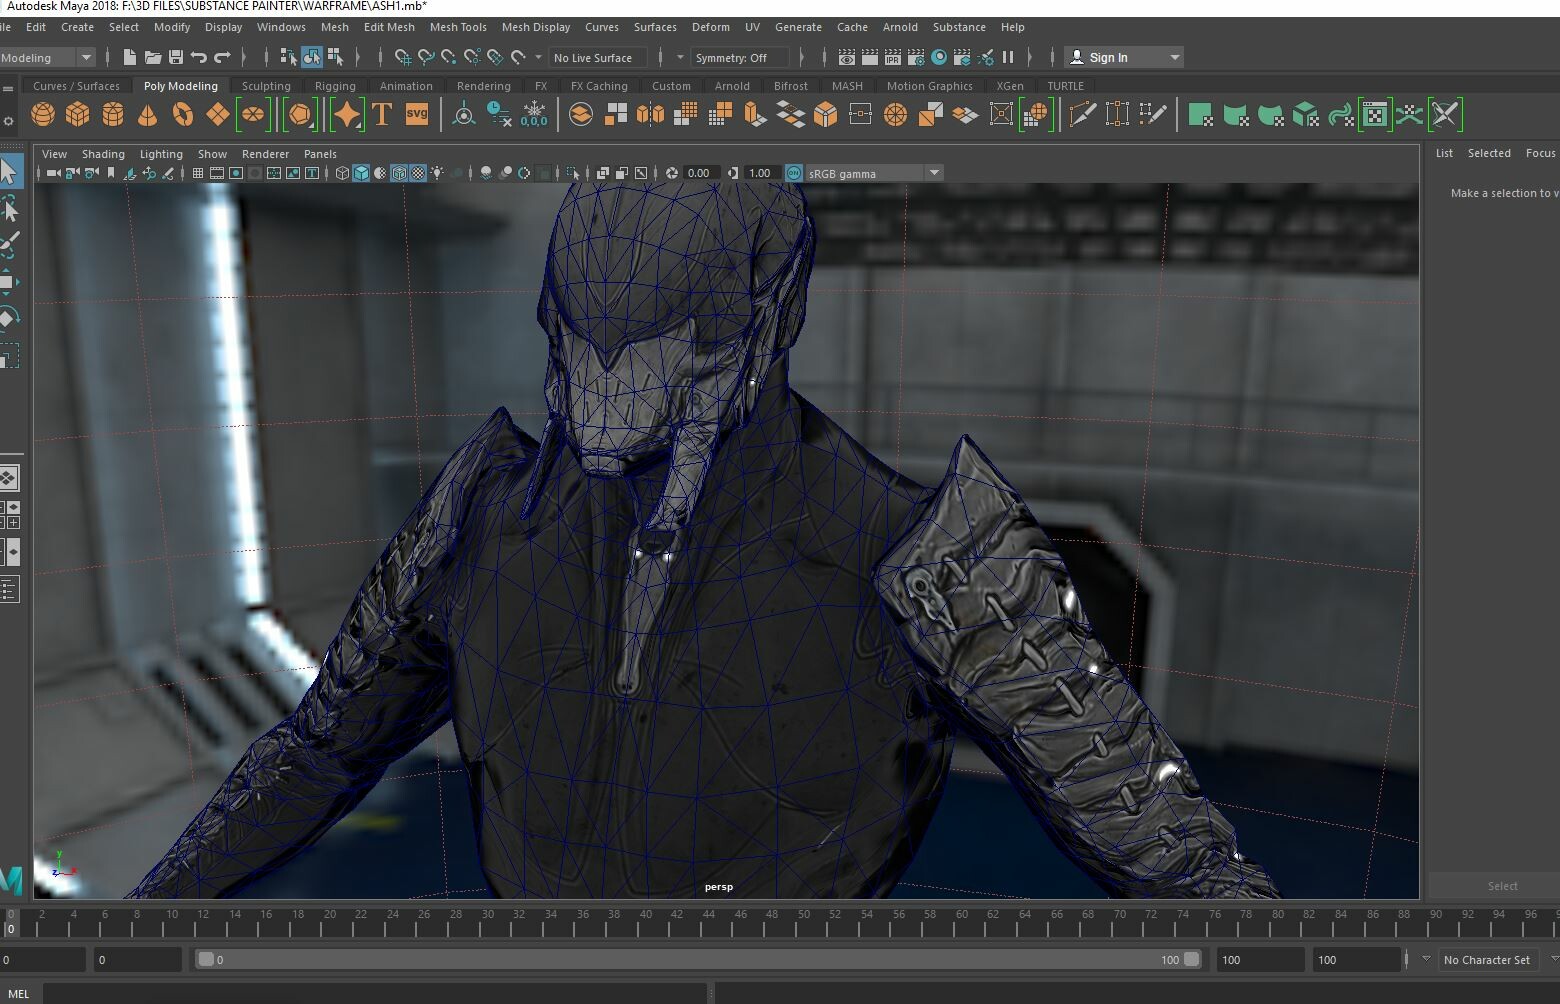
Task: Switch to the Sculpting shelf tab
Action: tap(266, 86)
